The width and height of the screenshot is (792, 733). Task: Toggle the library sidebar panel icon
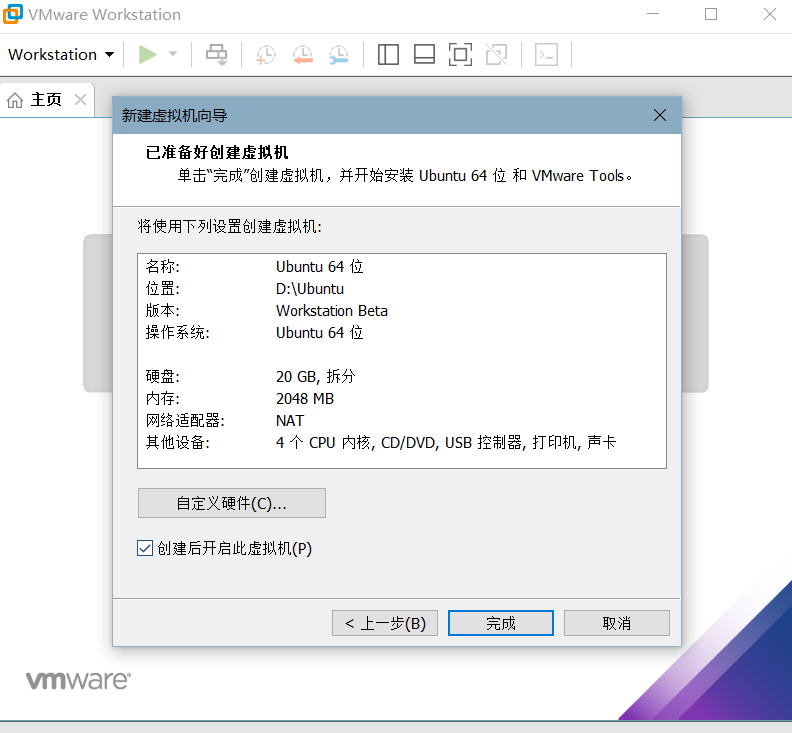coord(388,55)
